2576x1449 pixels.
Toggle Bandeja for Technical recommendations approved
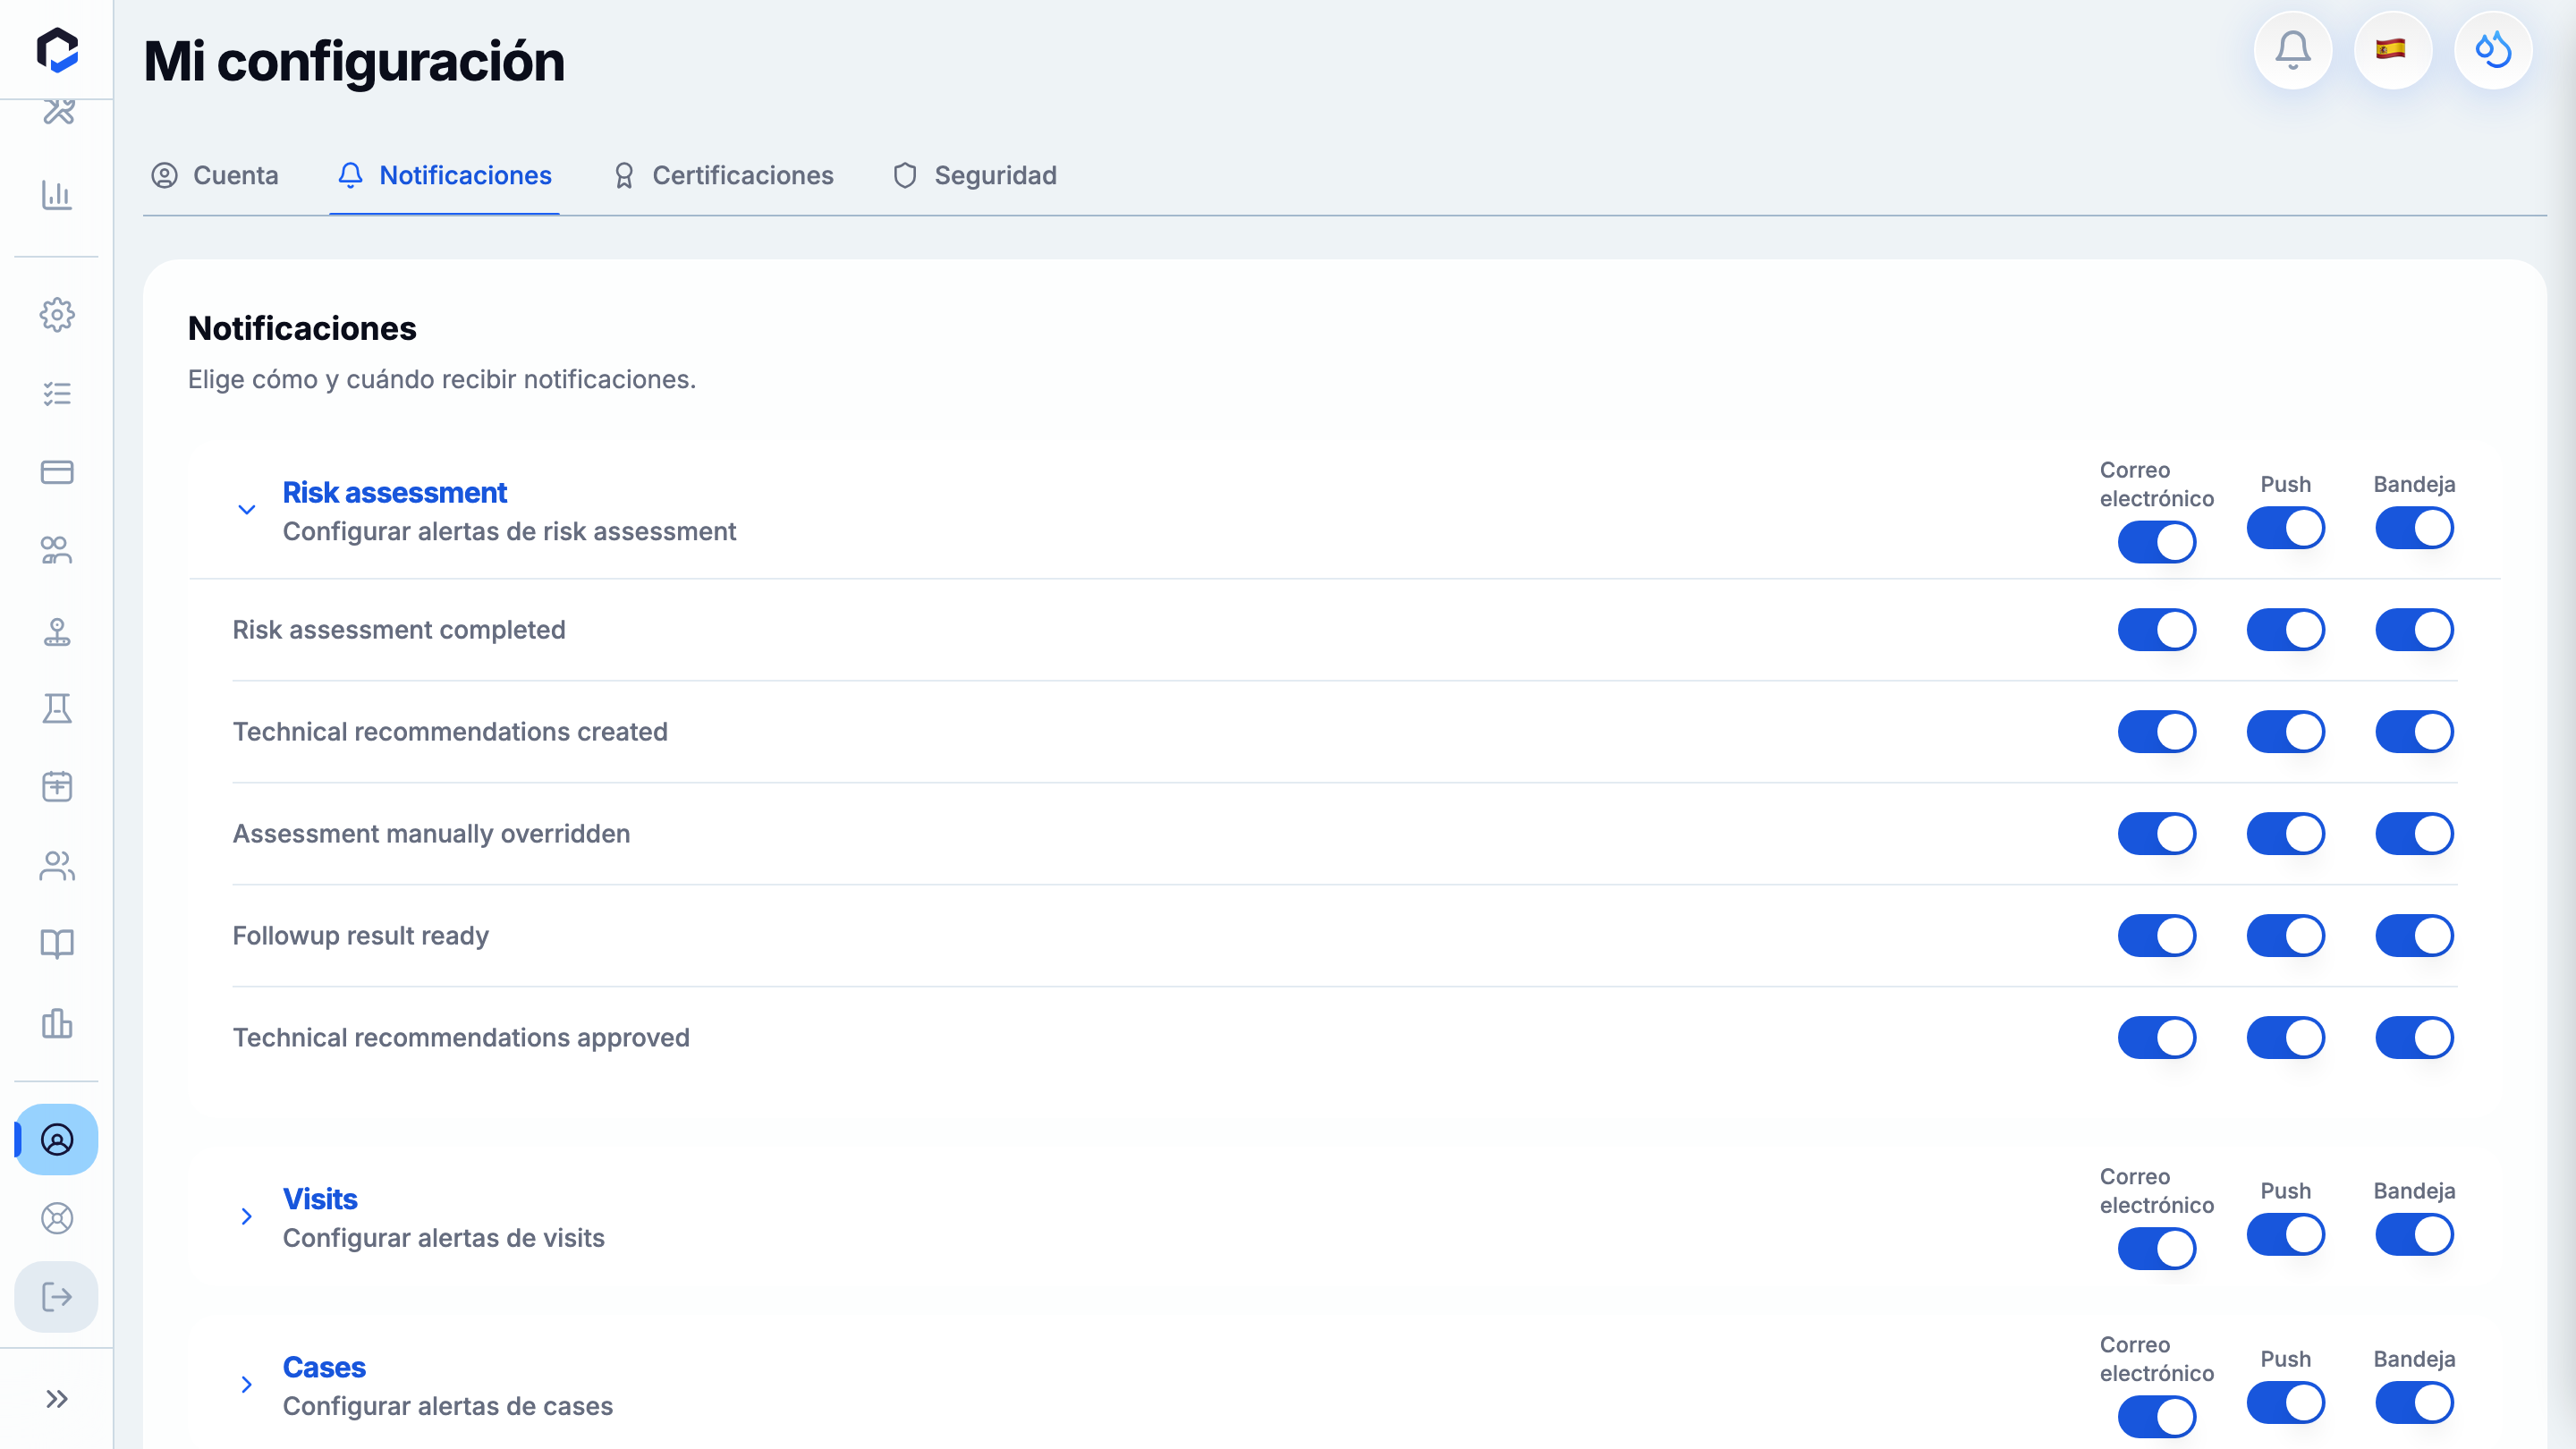coord(2415,1038)
